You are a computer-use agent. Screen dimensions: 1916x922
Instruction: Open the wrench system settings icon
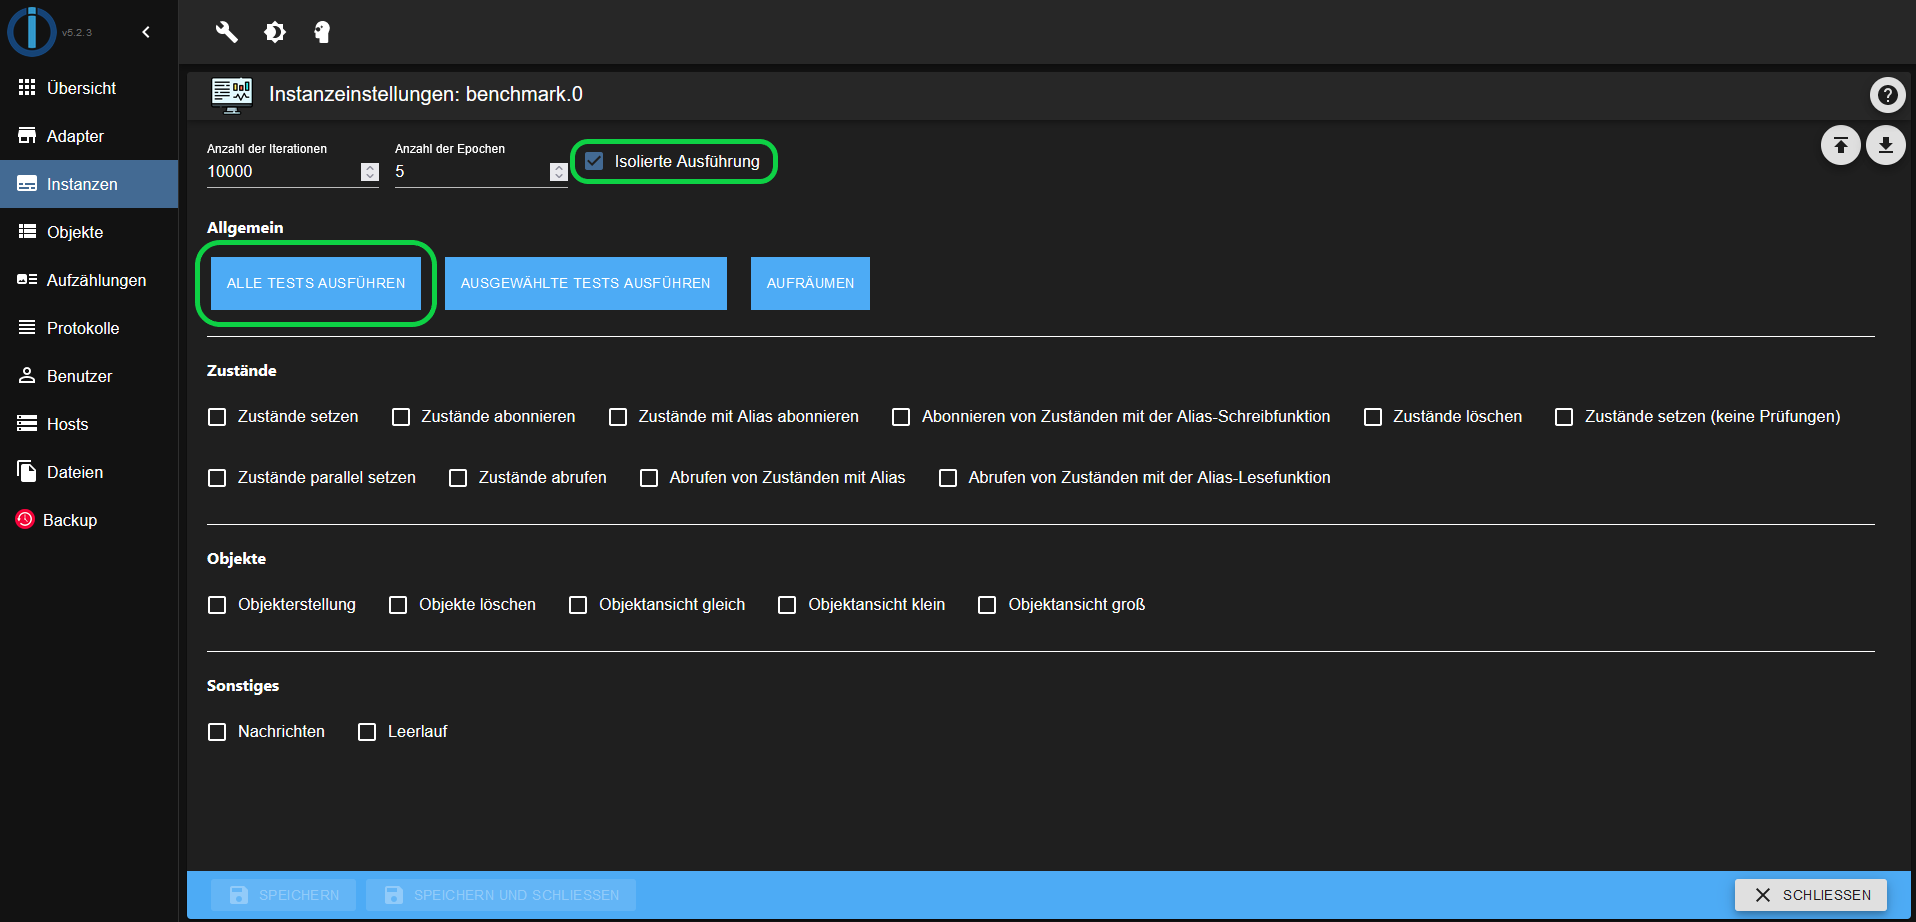pyautogui.click(x=227, y=32)
